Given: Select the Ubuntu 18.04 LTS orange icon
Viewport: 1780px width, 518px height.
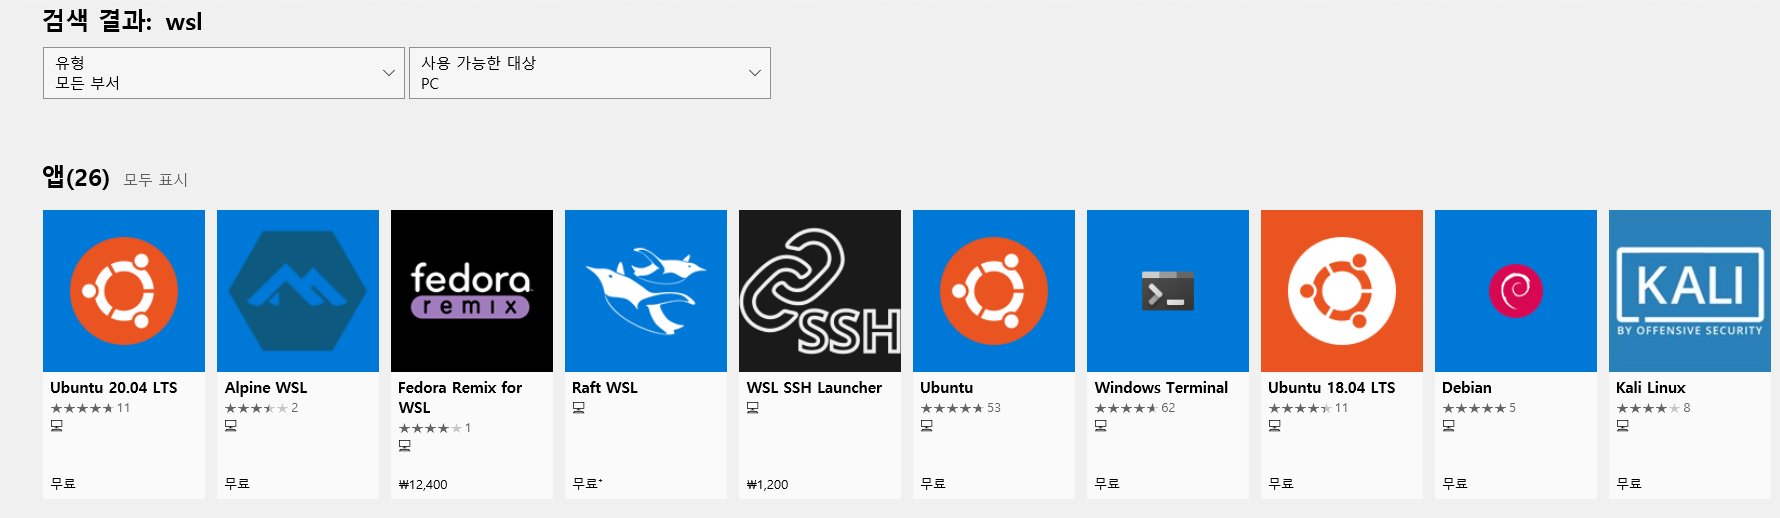Looking at the screenshot, I should click(1342, 291).
